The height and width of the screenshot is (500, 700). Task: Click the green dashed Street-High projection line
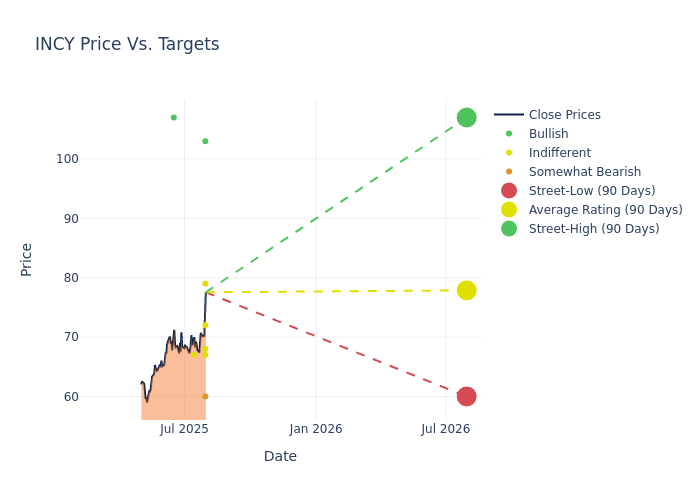[x=335, y=205]
